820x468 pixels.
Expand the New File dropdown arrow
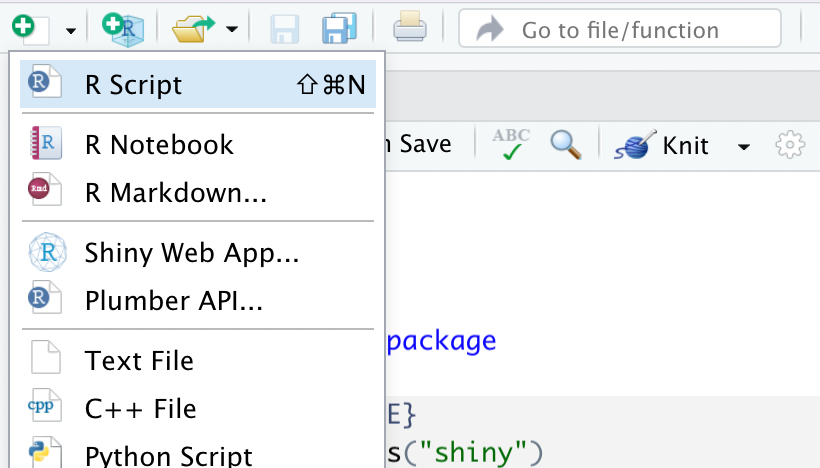pos(70,30)
